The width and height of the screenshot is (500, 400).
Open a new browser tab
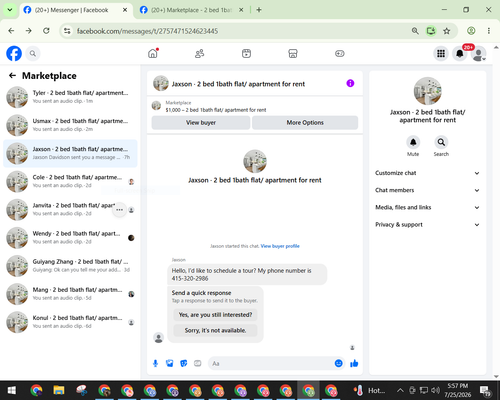pos(259,10)
